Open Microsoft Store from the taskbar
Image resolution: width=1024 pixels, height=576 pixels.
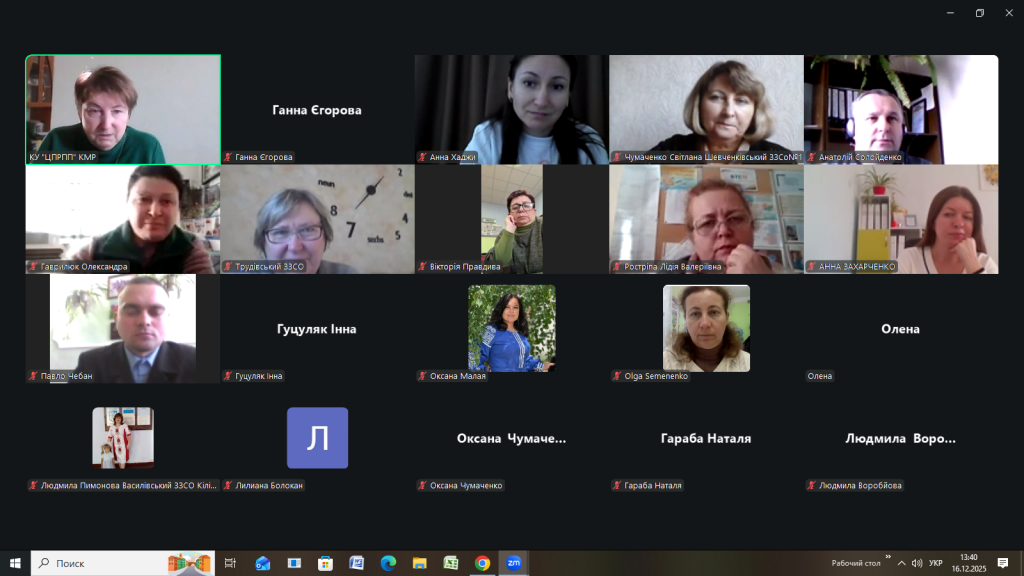tap(325, 563)
